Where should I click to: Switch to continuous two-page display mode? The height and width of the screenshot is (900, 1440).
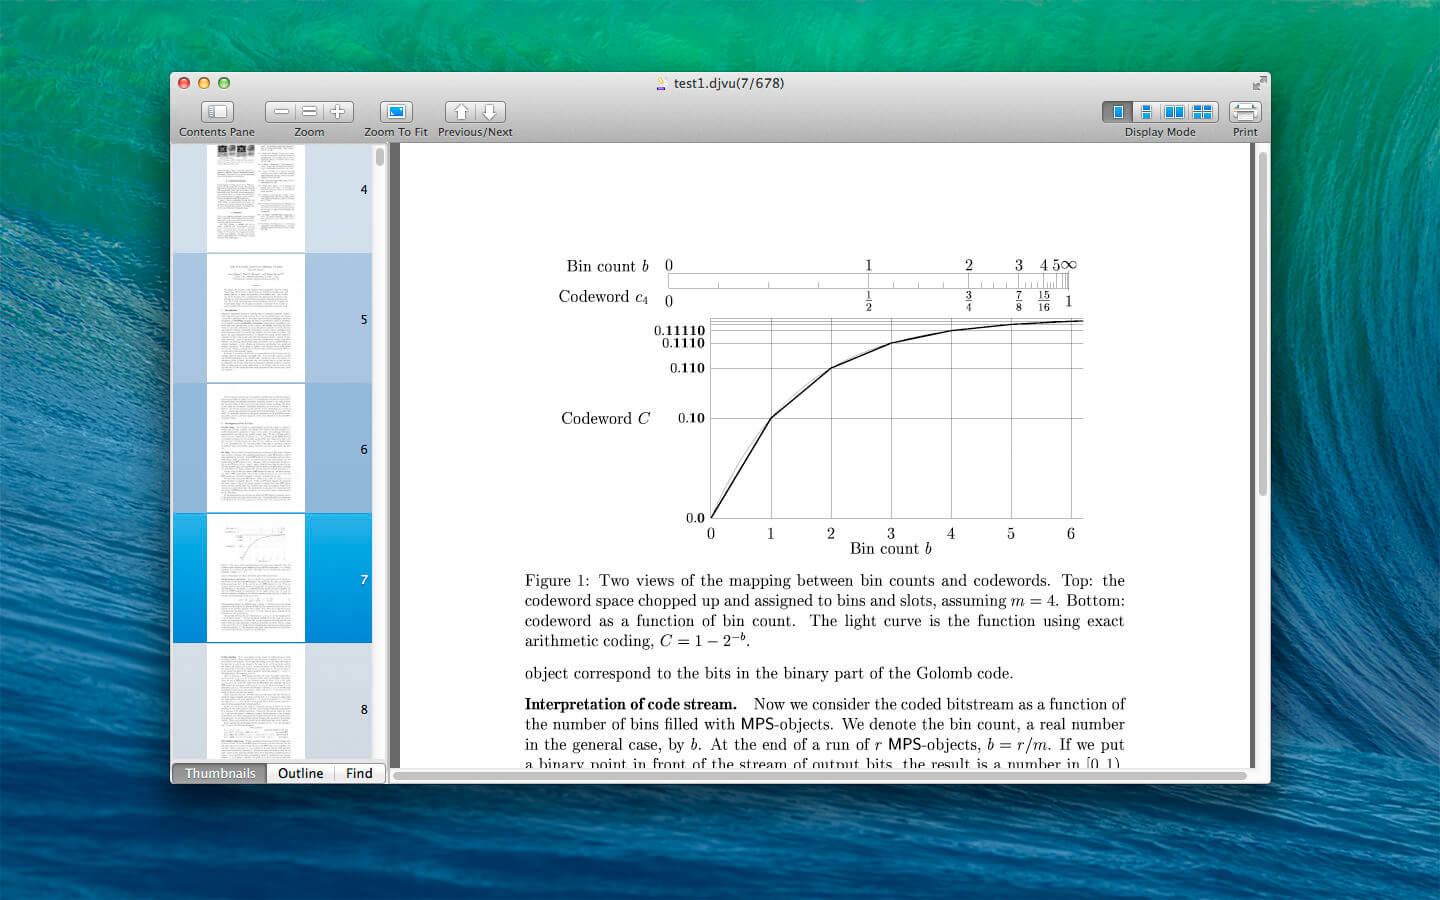(x=1202, y=112)
